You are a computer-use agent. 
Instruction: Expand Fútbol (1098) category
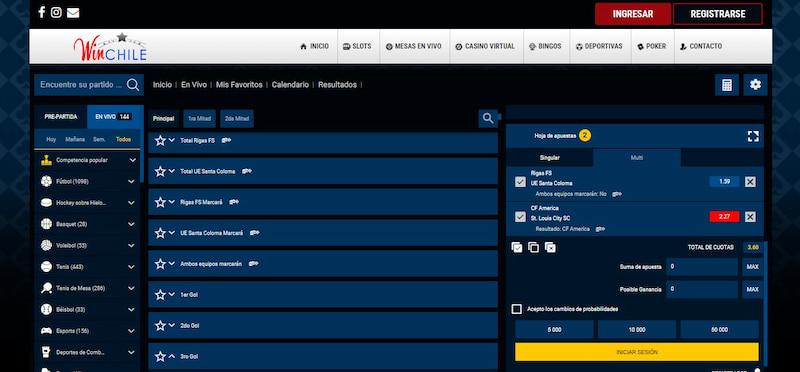[x=132, y=182]
